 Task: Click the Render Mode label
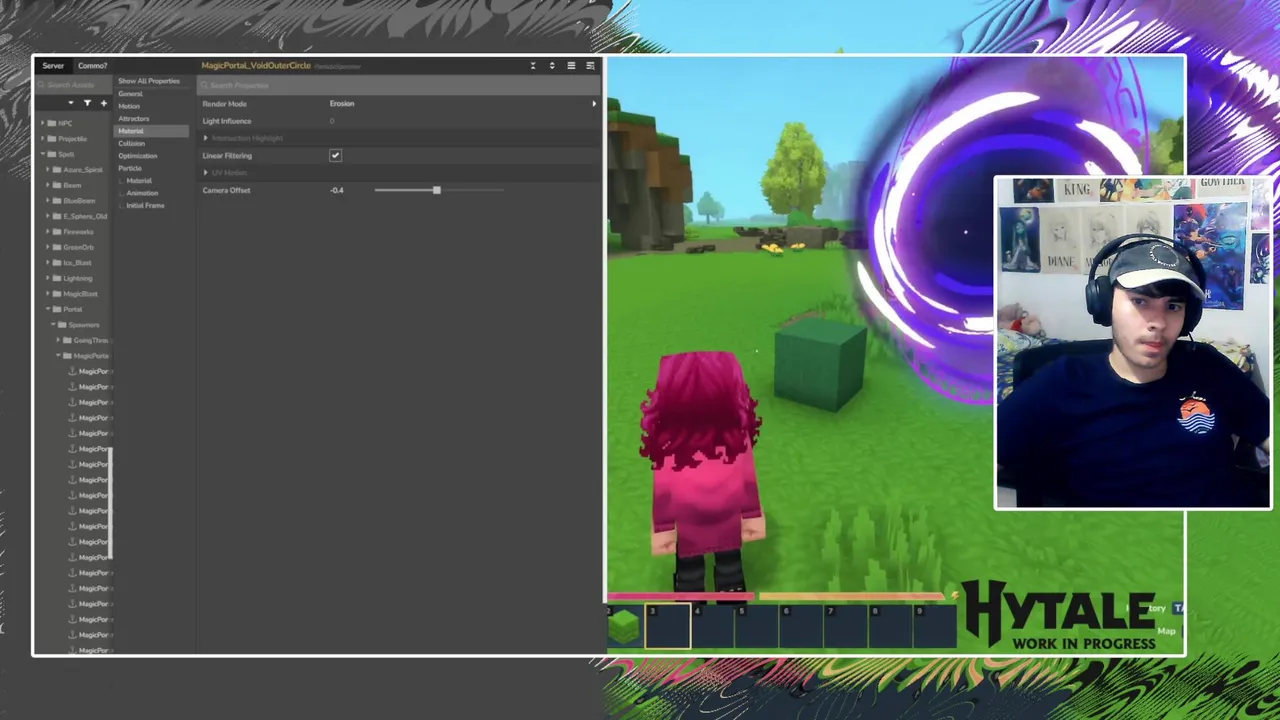pos(224,104)
